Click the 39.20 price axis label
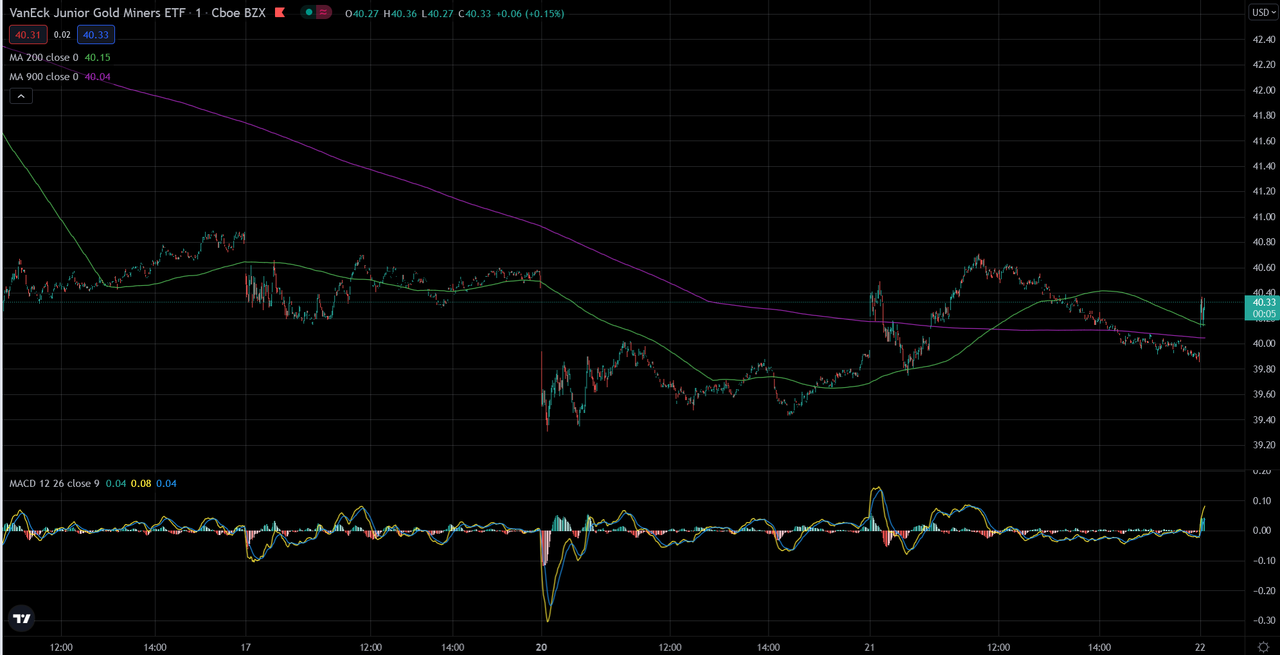Viewport: 1280px width, 655px height. click(1262, 445)
